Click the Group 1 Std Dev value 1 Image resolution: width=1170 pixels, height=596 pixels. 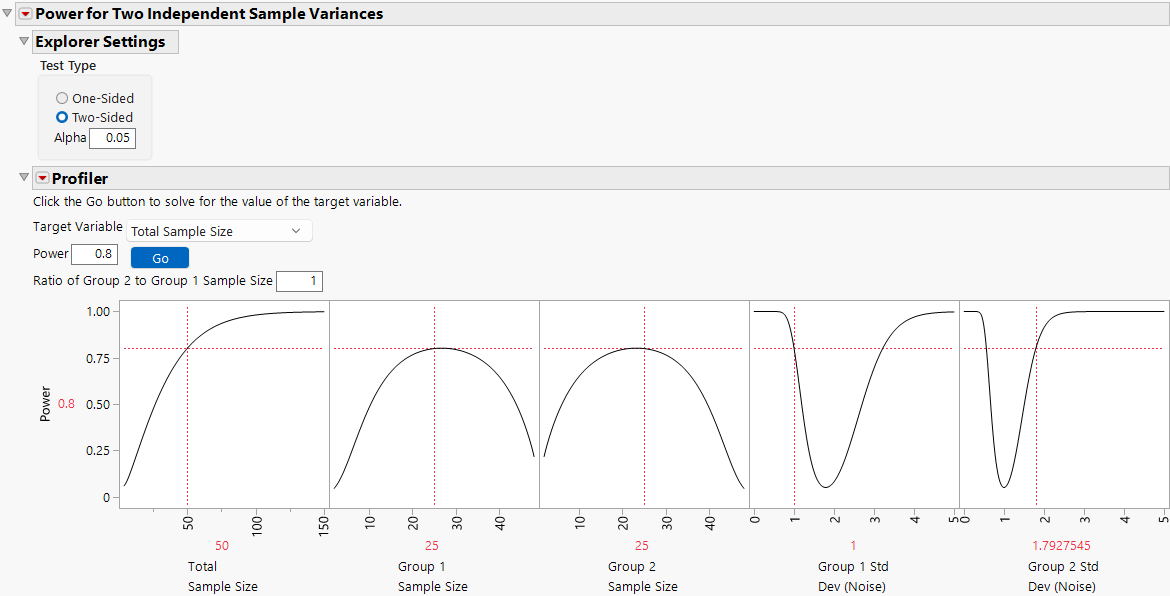point(853,545)
